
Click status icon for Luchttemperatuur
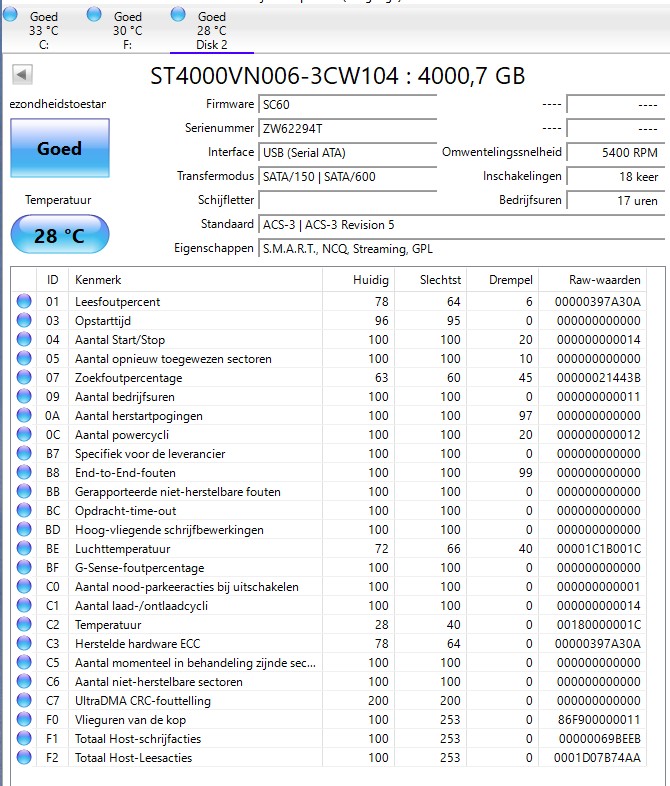coord(24,548)
